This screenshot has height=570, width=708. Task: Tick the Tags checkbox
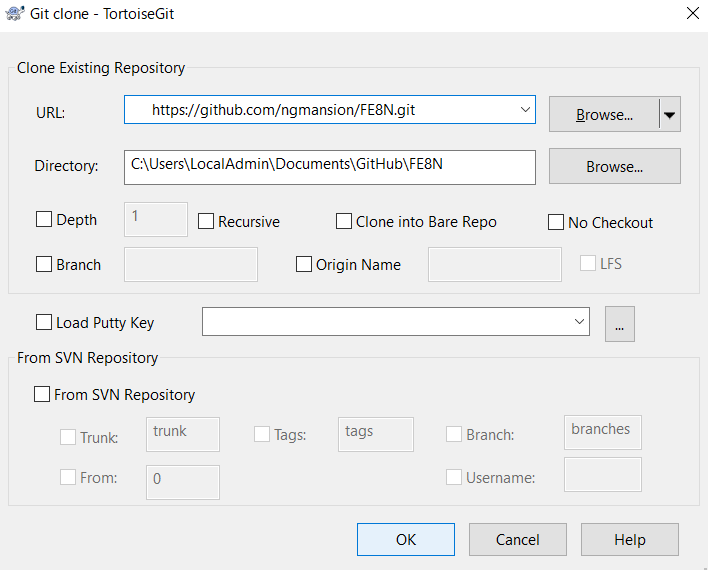tap(262, 435)
